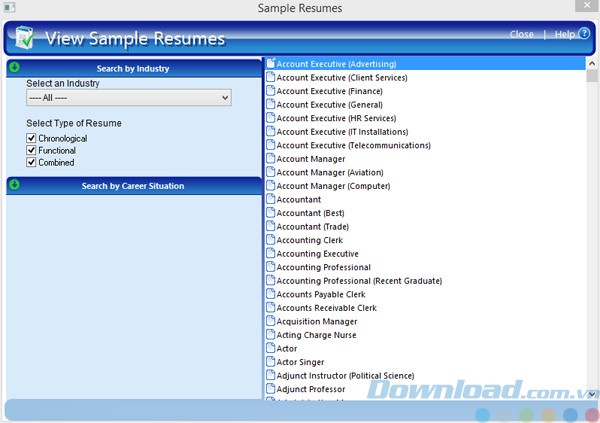Viewport: 600px width, 423px height.
Task: Choose Accounts Payable Clerk sample resume
Action: pos(321,295)
